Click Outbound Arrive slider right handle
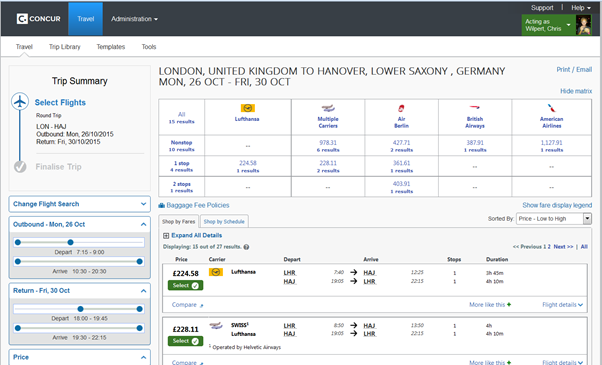The image size is (602, 365). coord(139,261)
